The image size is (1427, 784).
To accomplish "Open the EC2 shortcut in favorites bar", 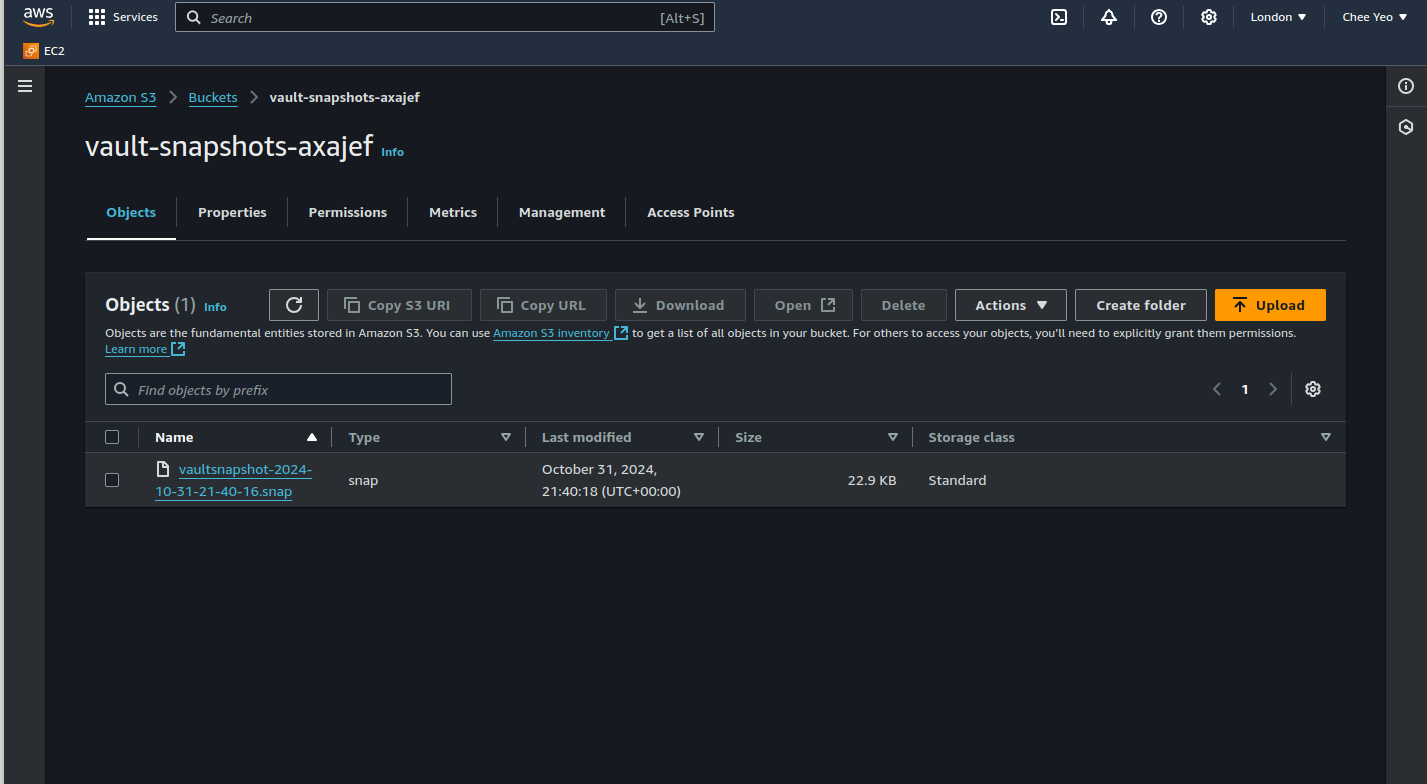I will click(44, 51).
